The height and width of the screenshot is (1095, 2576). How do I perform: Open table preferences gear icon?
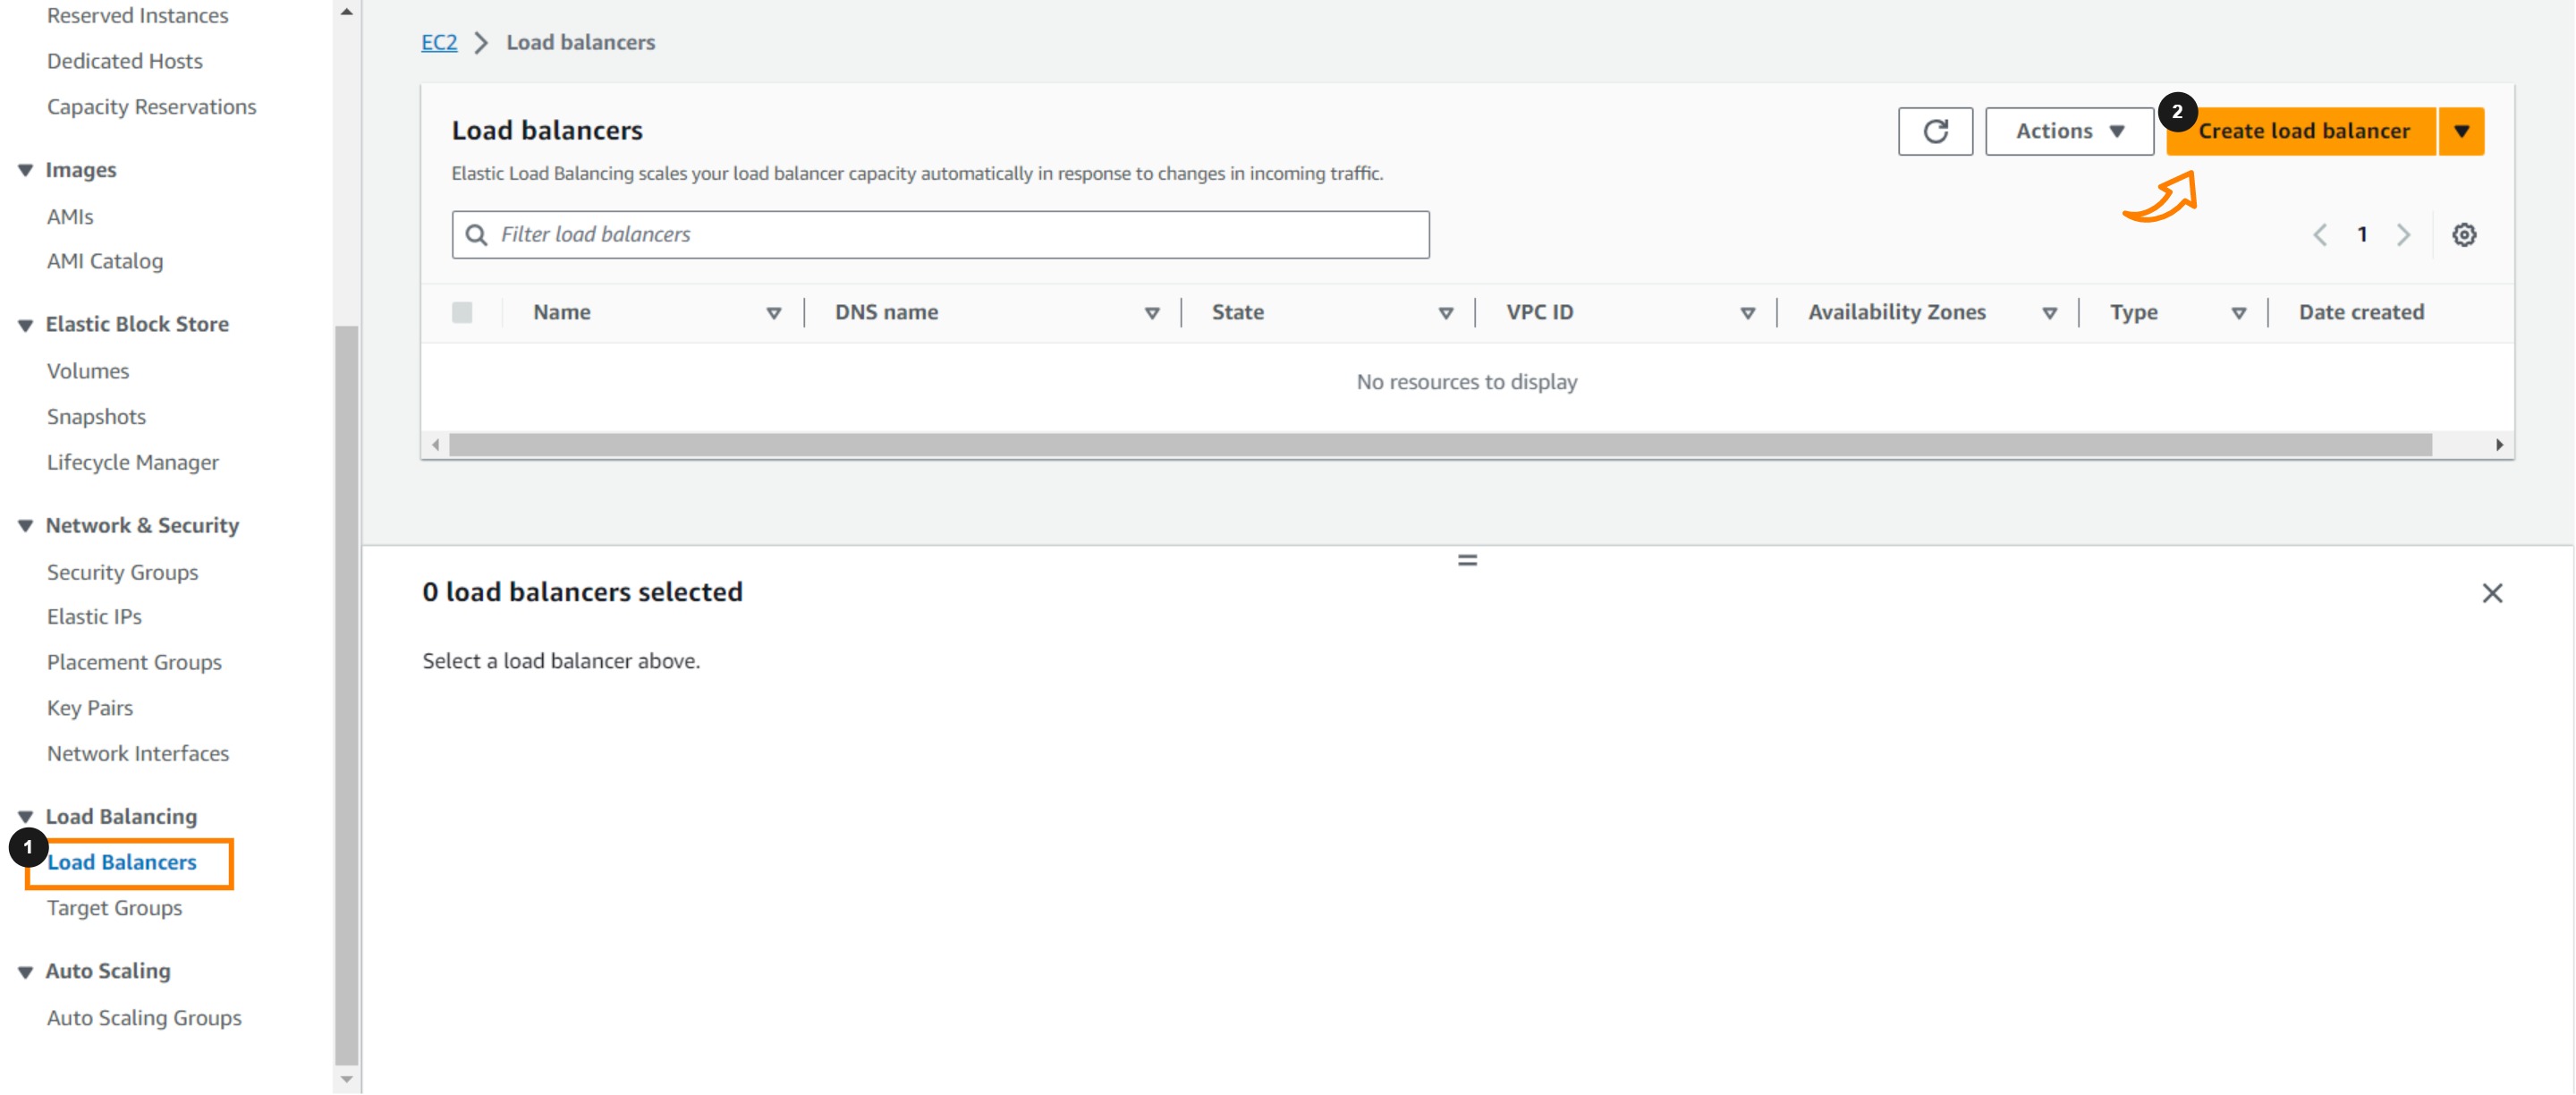click(2463, 234)
